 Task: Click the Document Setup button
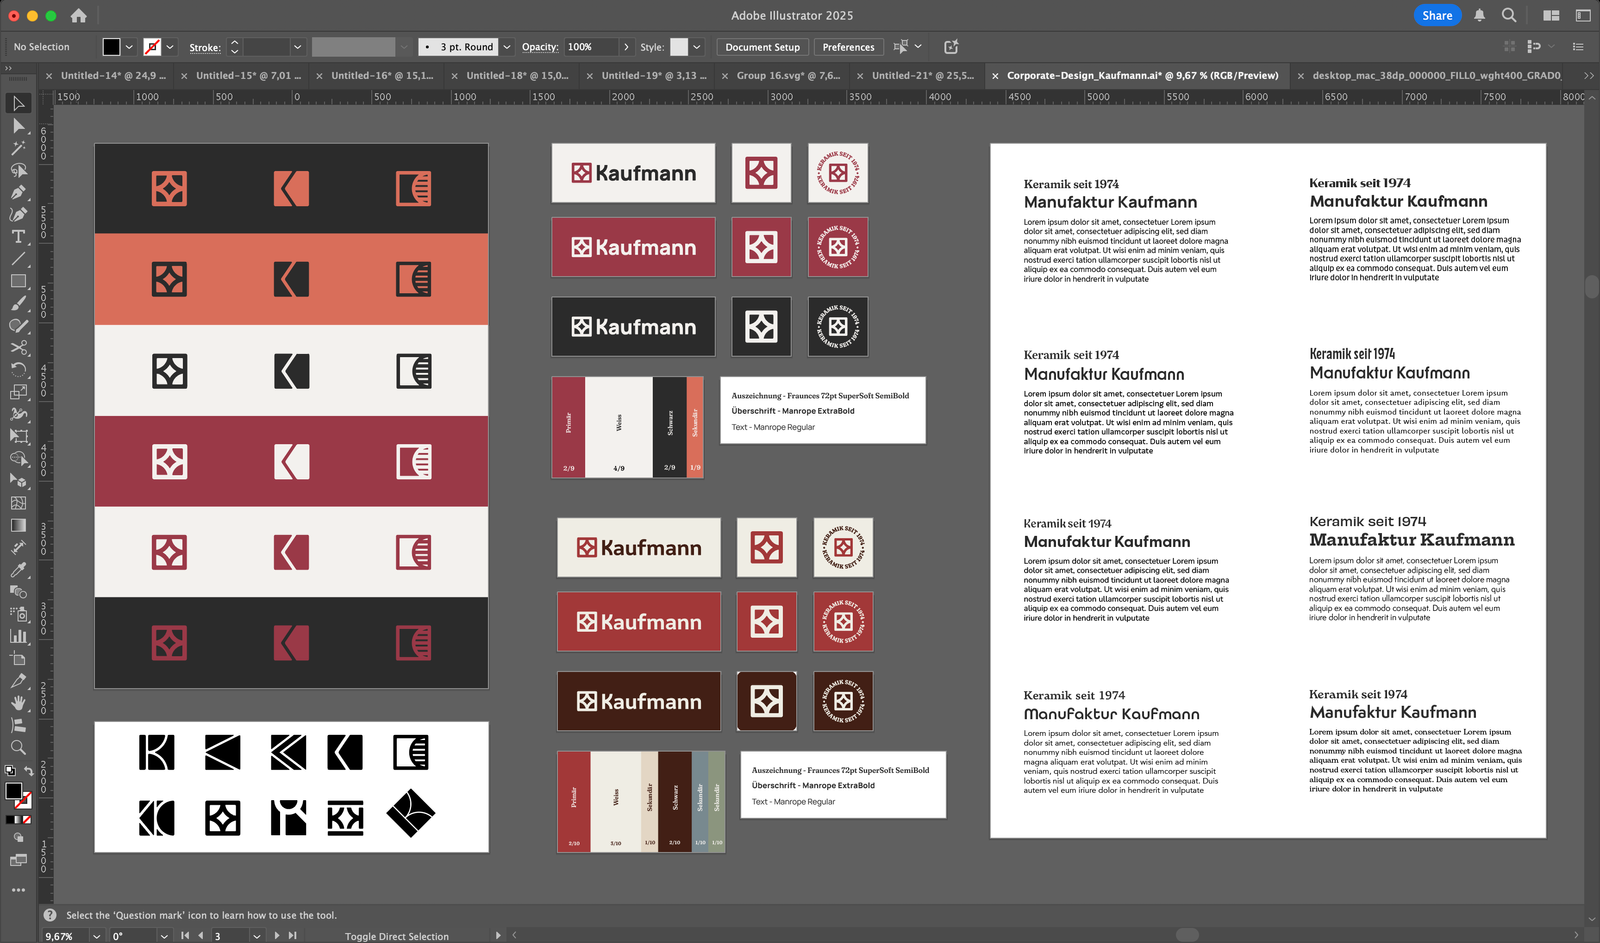click(x=762, y=47)
